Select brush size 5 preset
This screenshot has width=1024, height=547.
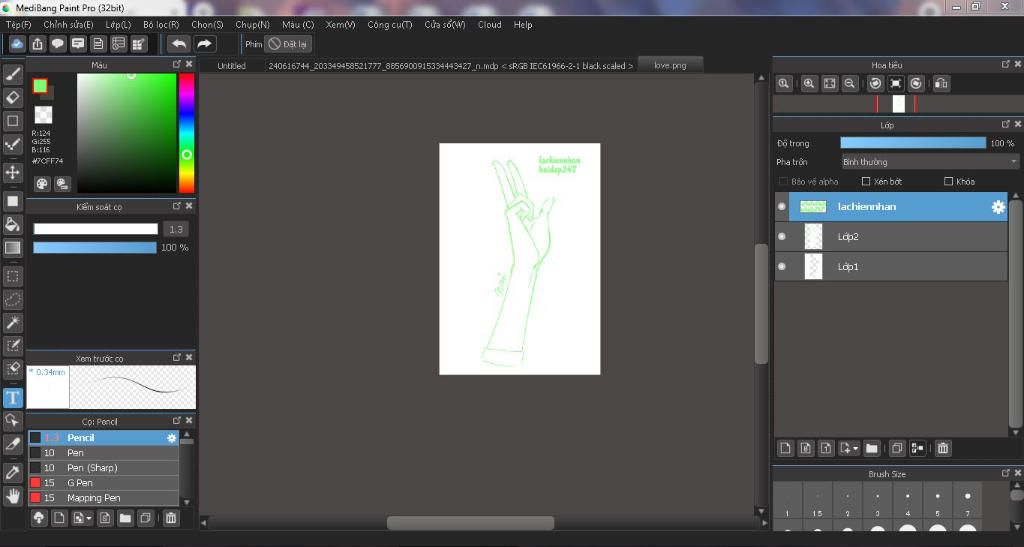(x=937, y=502)
